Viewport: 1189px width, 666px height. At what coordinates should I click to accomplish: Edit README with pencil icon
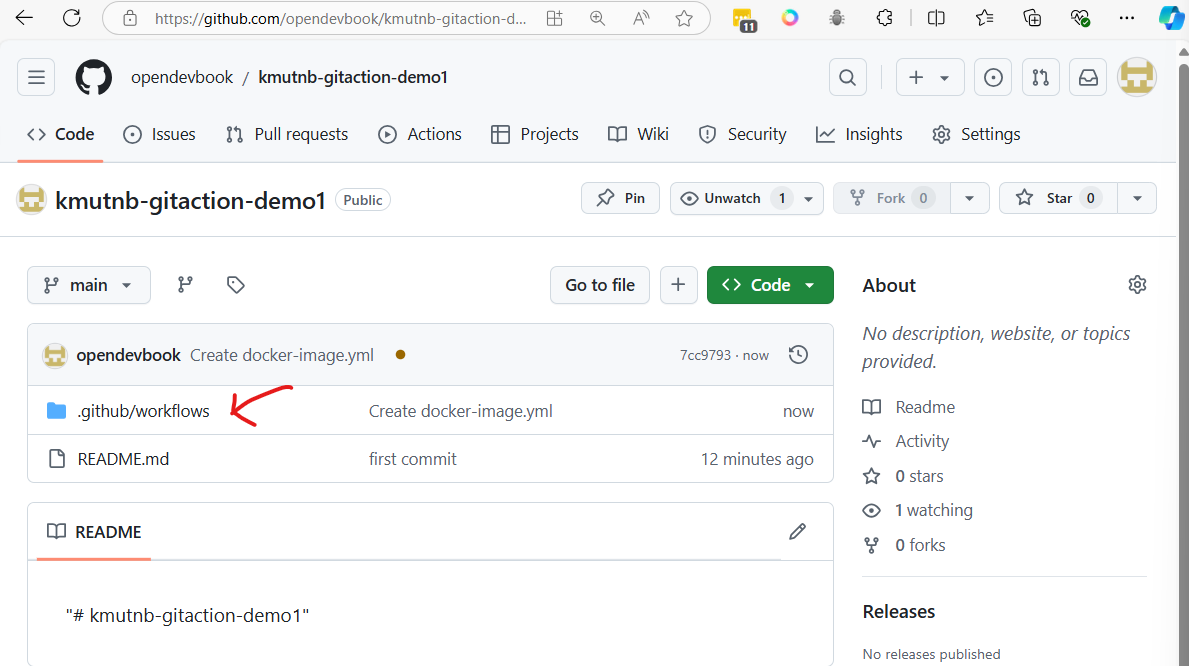click(797, 532)
